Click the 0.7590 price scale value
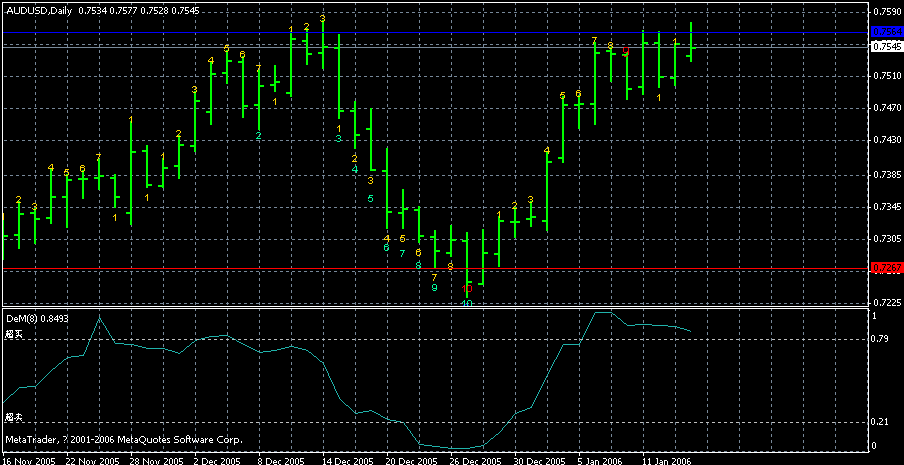The image size is (904, 465). click(x=887, y=11)
